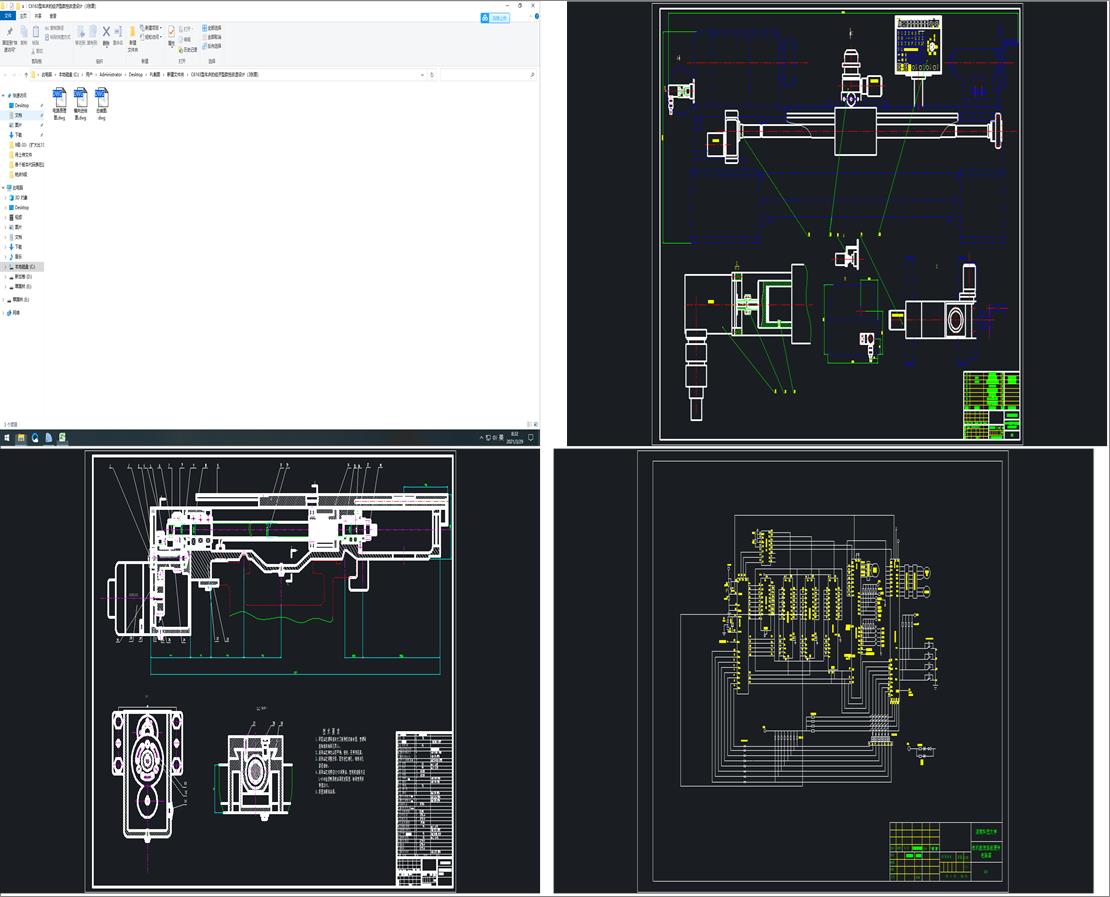Open the third DWG file icon
Viewport: 1110px width, 897px height.
(102, 98)
